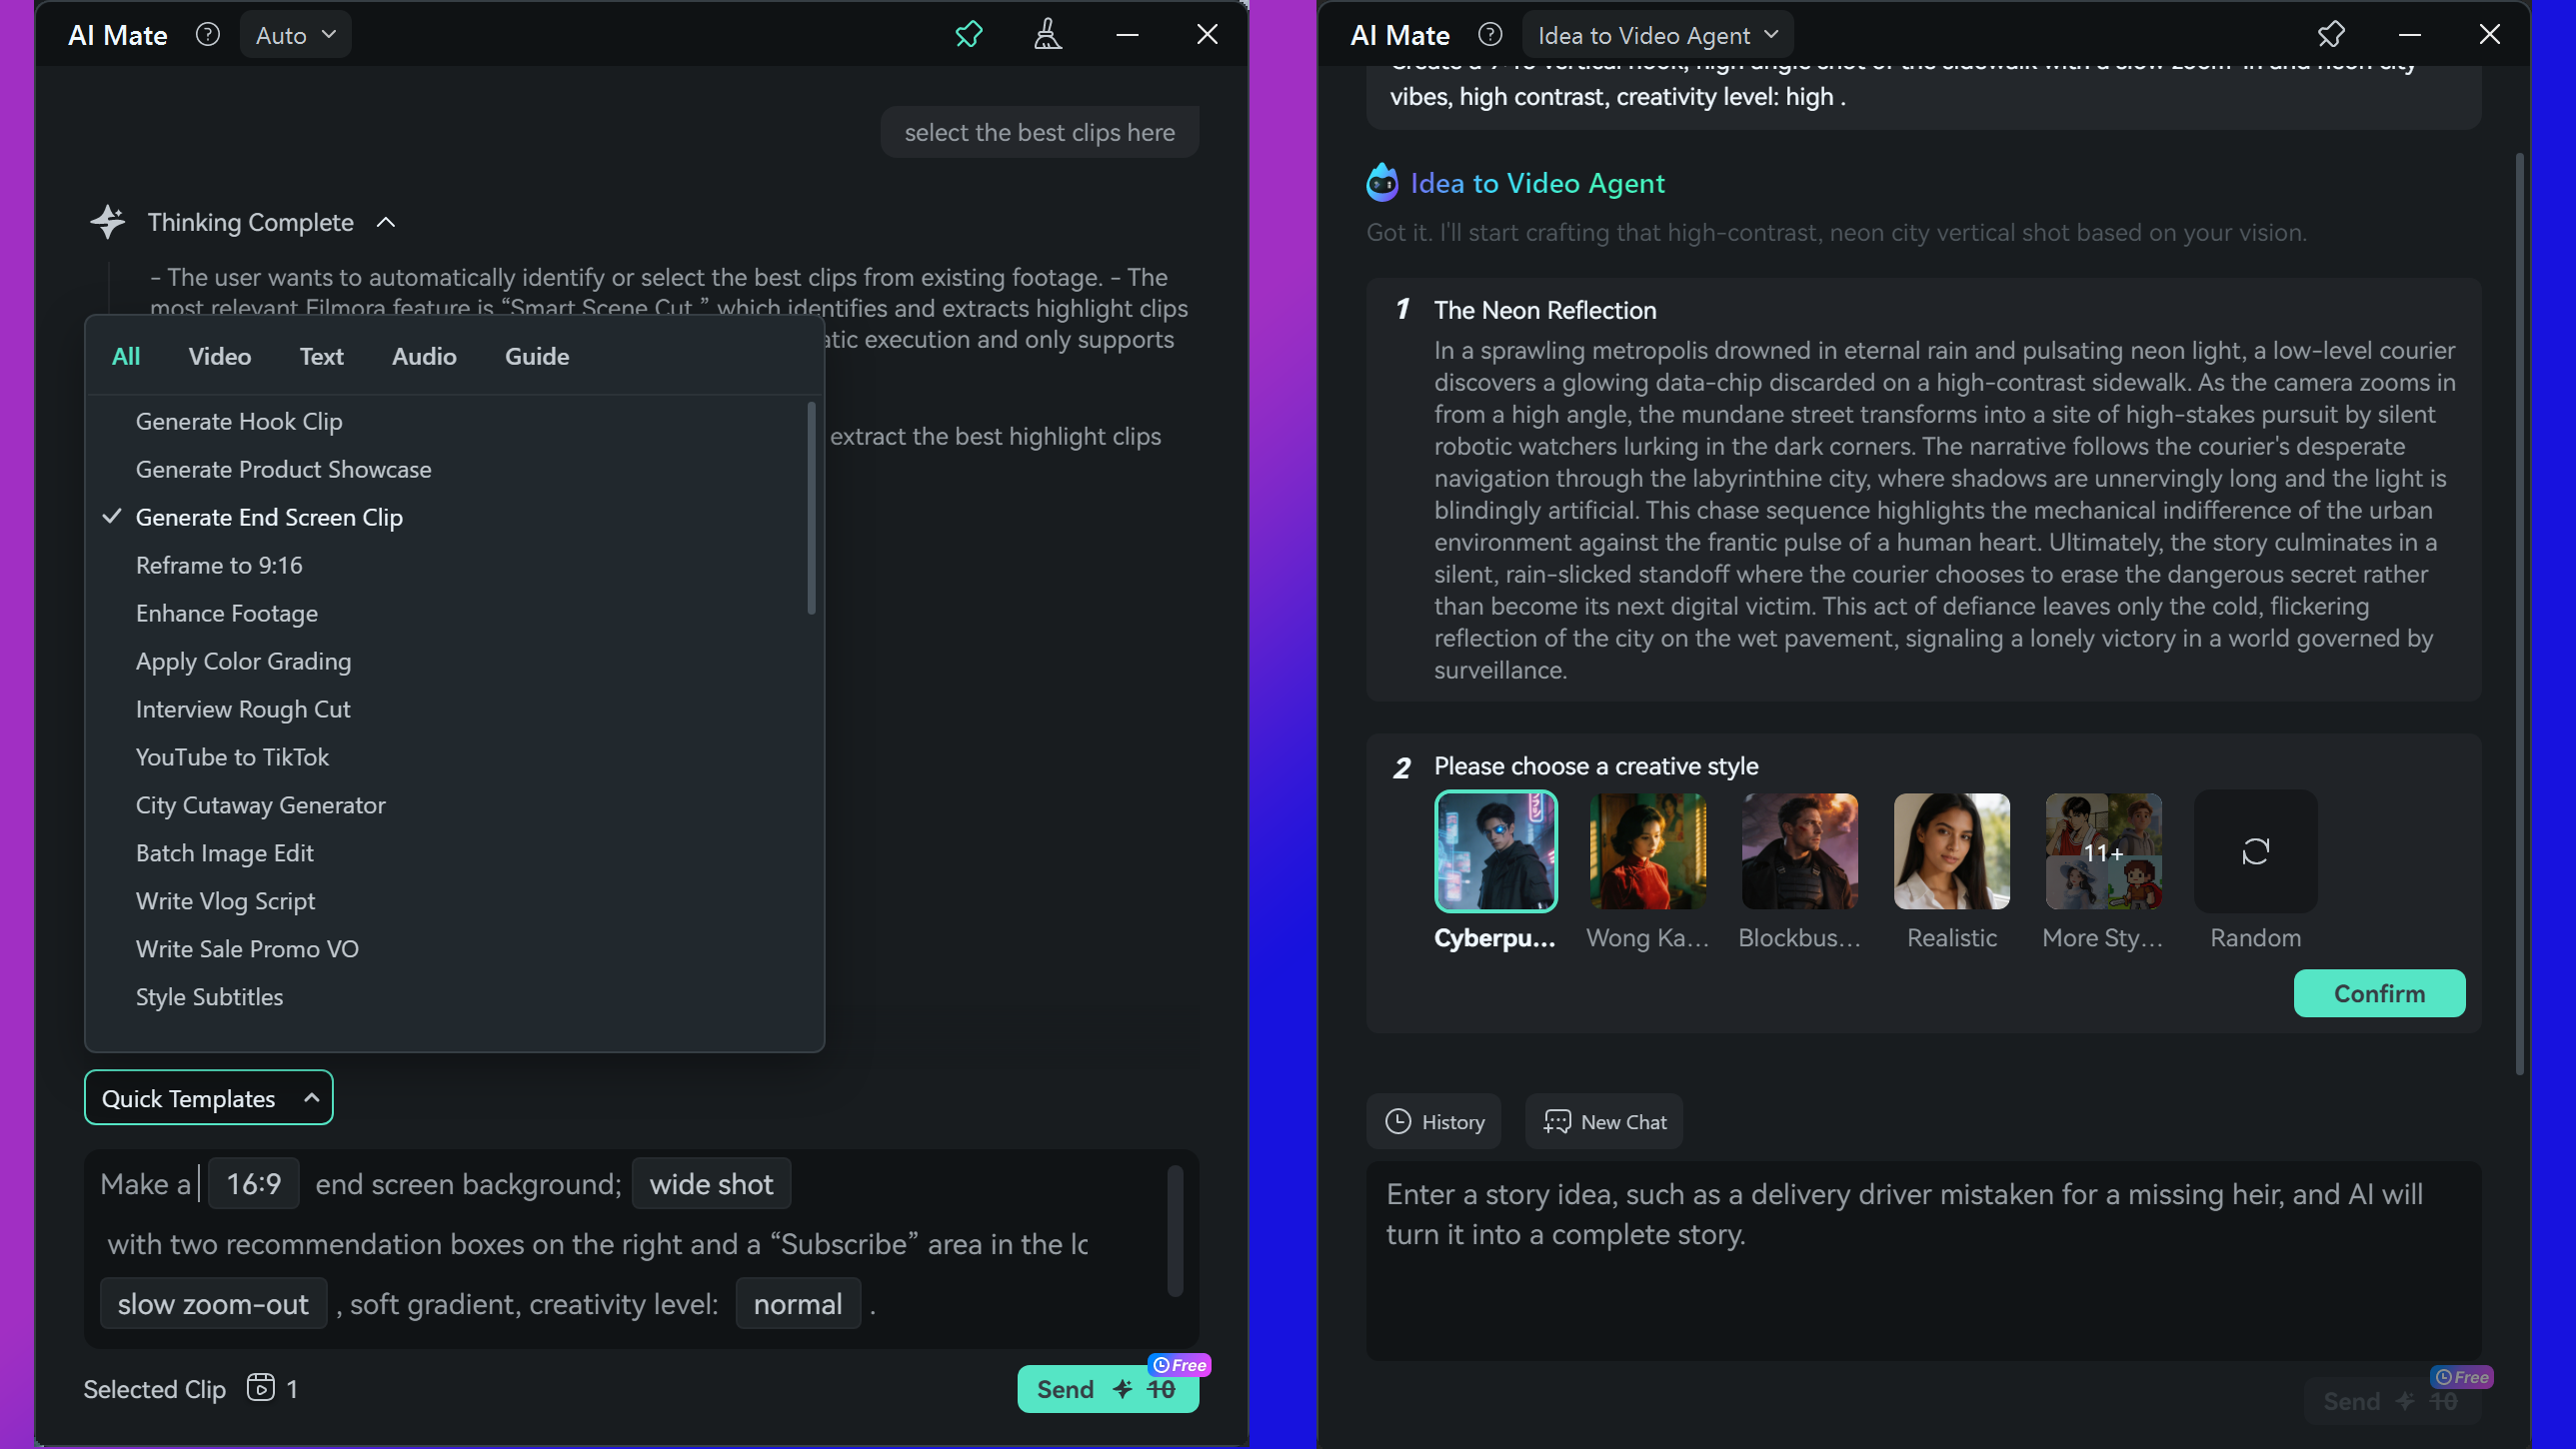Click the Confirm style button
The image size is (2576, 1449).
[2379, 993]
